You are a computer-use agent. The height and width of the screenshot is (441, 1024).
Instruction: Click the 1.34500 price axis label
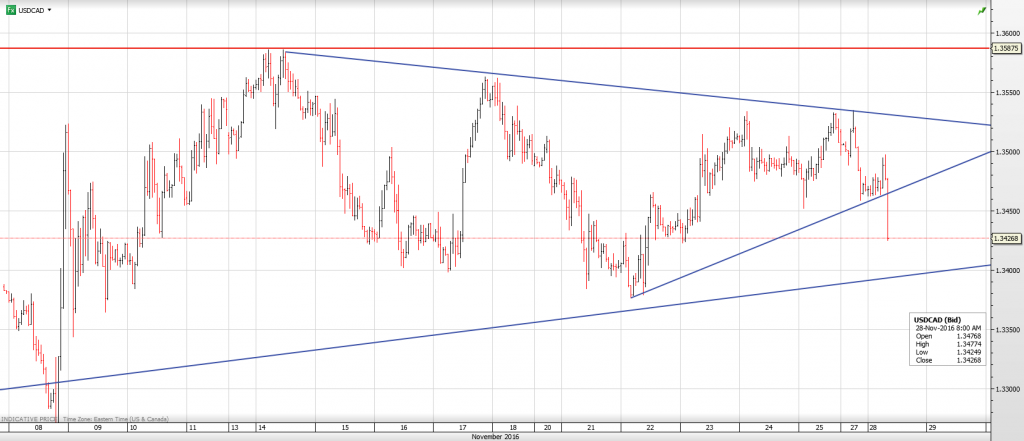coord(1007,211)
